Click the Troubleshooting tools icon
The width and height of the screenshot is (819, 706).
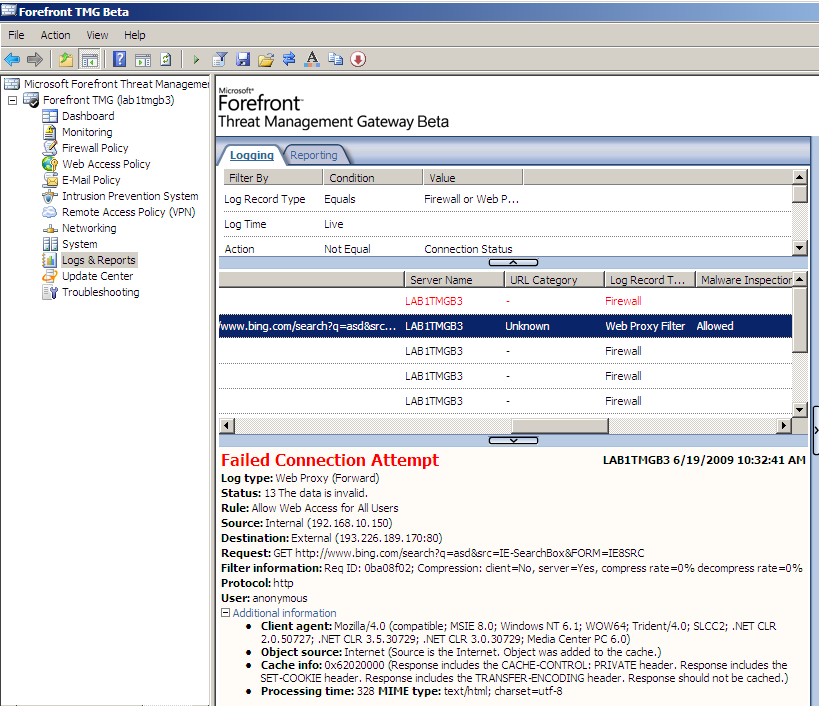pyautogui.click(x=50, y=292)
